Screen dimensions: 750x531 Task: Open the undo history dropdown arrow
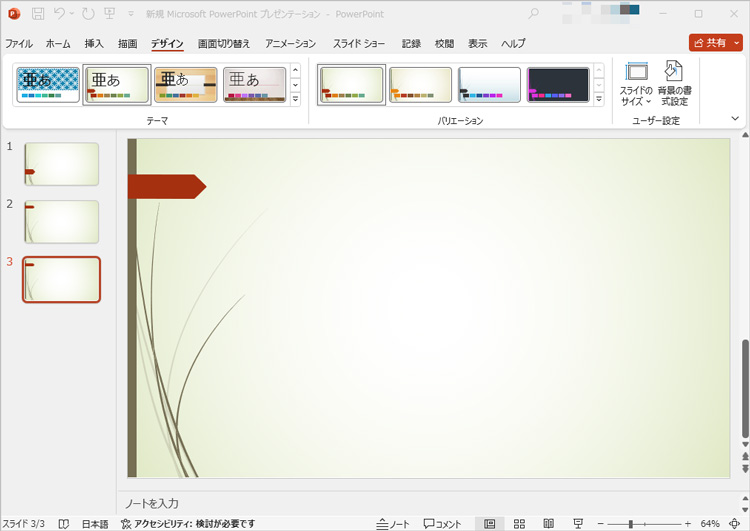click(72, 14)
